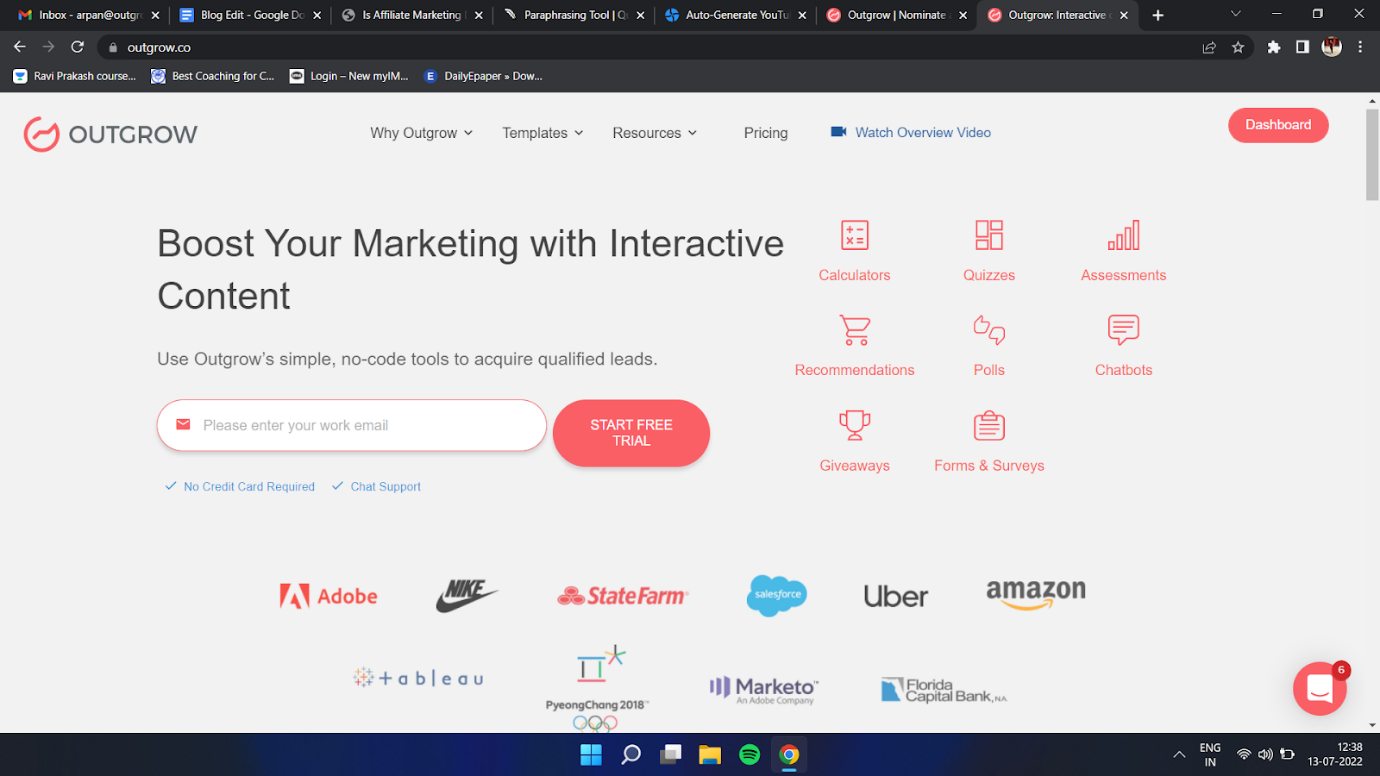Open the Resources dropdown menu

[x=654, y=133]
